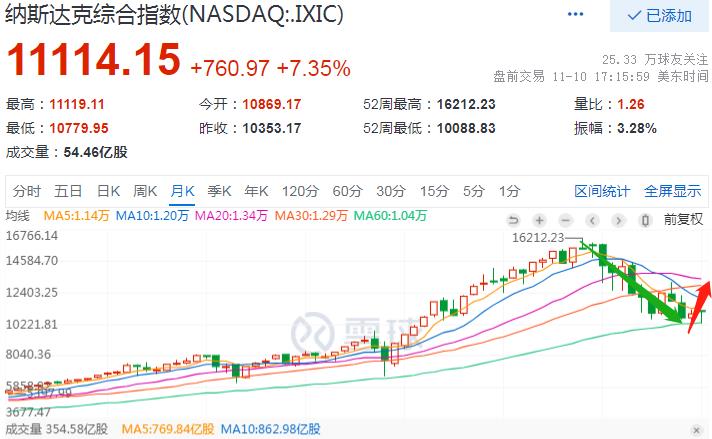Zoom in the chart with plus icon

tap(539, 221)
